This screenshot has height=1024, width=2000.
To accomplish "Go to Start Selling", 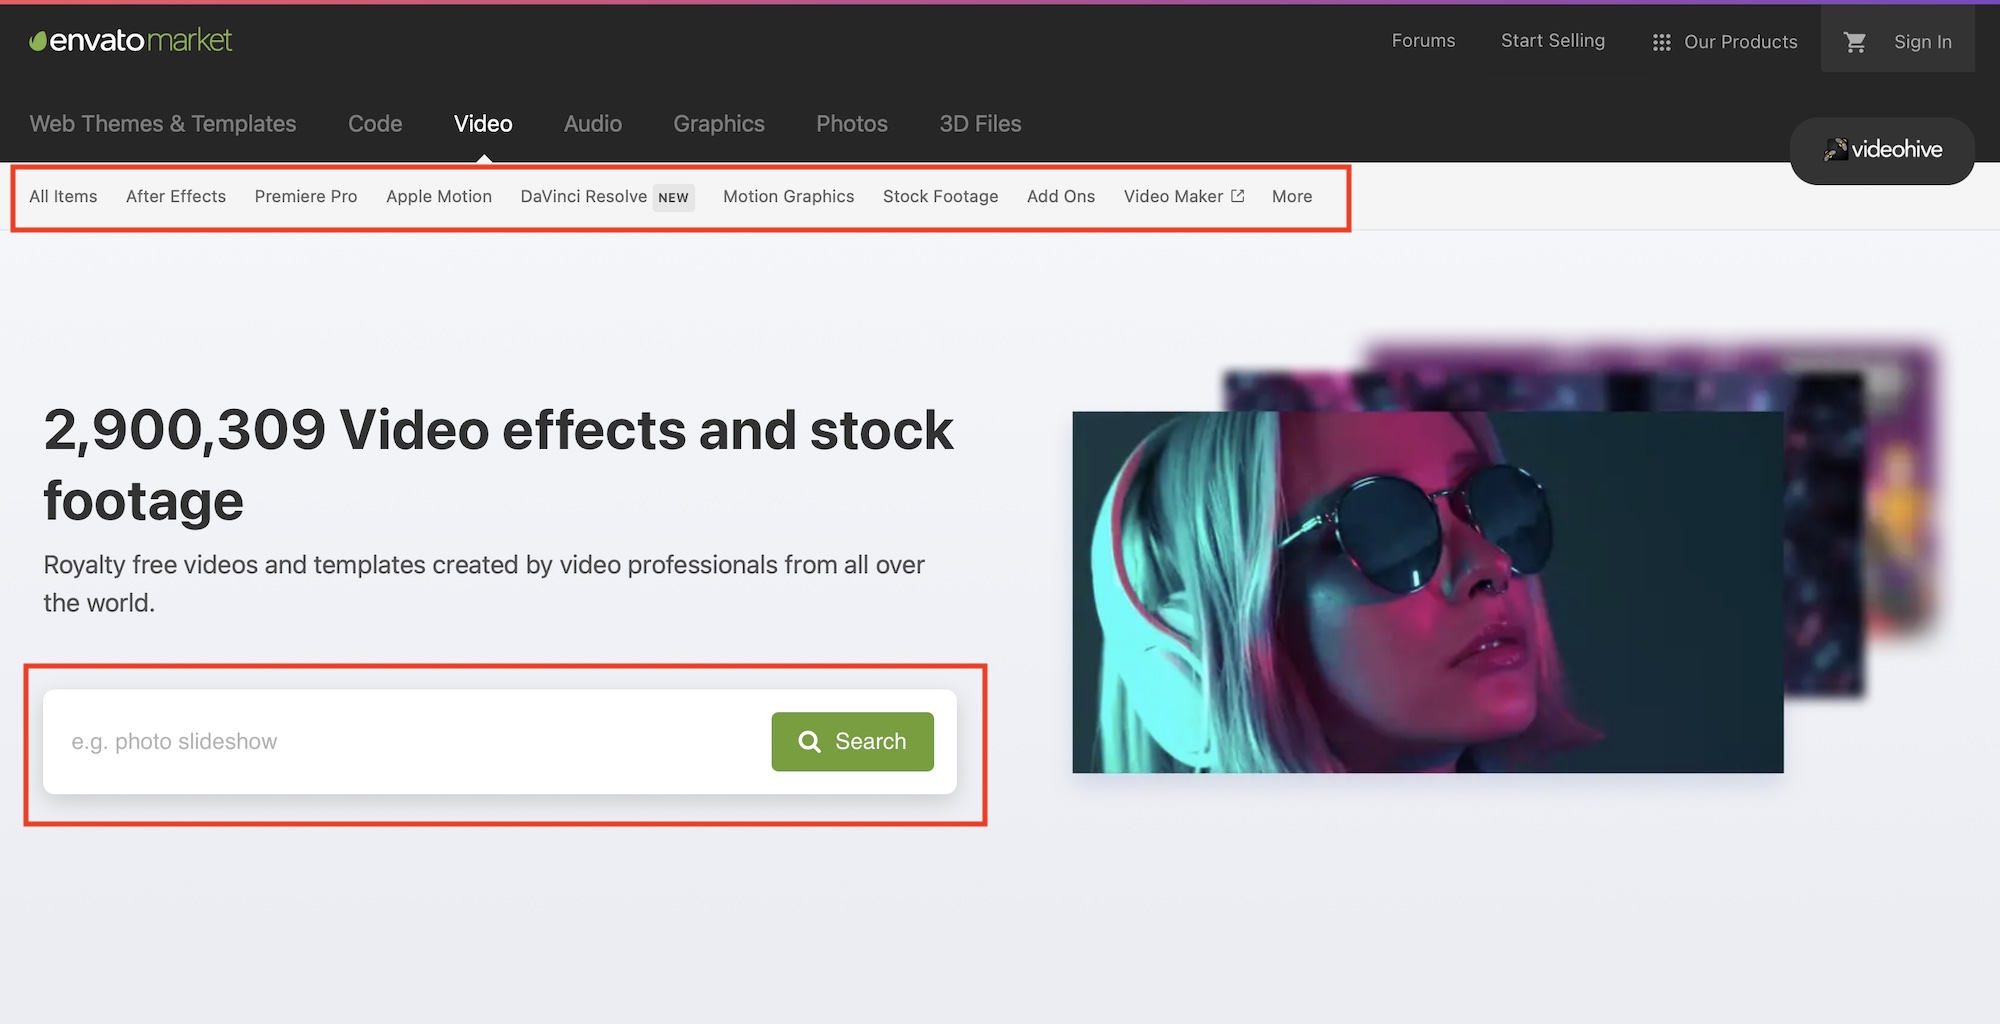I will (x=1553, y=41).
